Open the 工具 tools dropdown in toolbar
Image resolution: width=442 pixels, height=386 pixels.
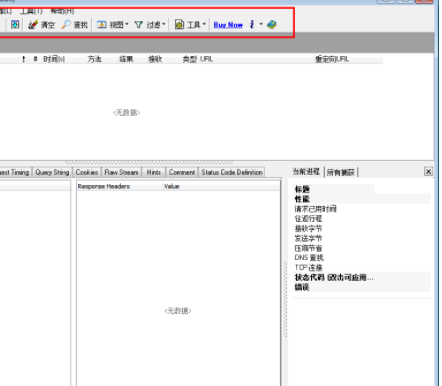(x=190, y=25)
